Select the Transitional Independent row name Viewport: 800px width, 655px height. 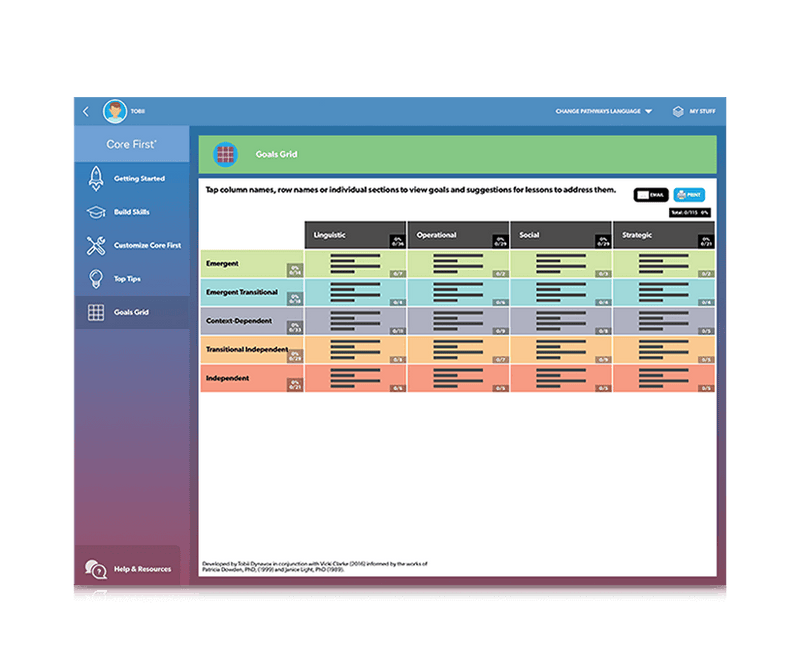252,349
